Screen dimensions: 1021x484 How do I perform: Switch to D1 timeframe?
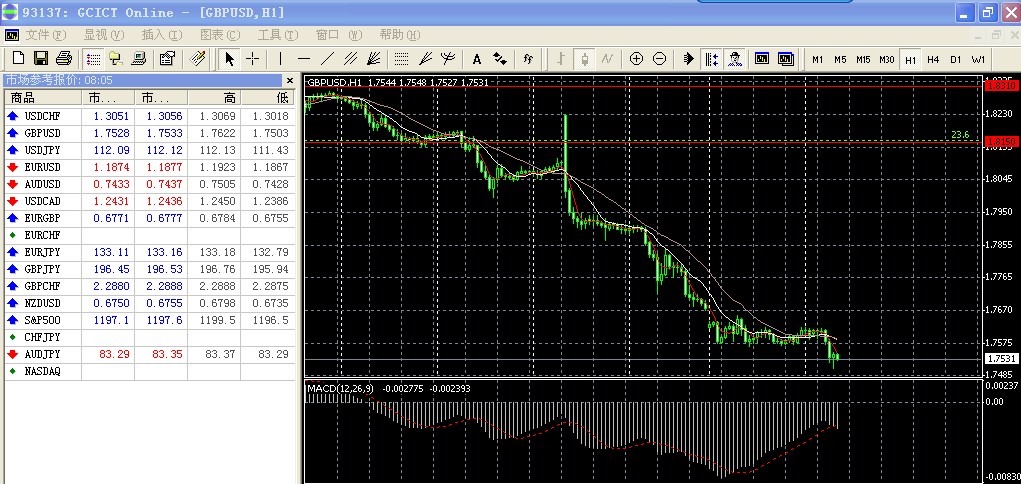(x=955, y=59)
